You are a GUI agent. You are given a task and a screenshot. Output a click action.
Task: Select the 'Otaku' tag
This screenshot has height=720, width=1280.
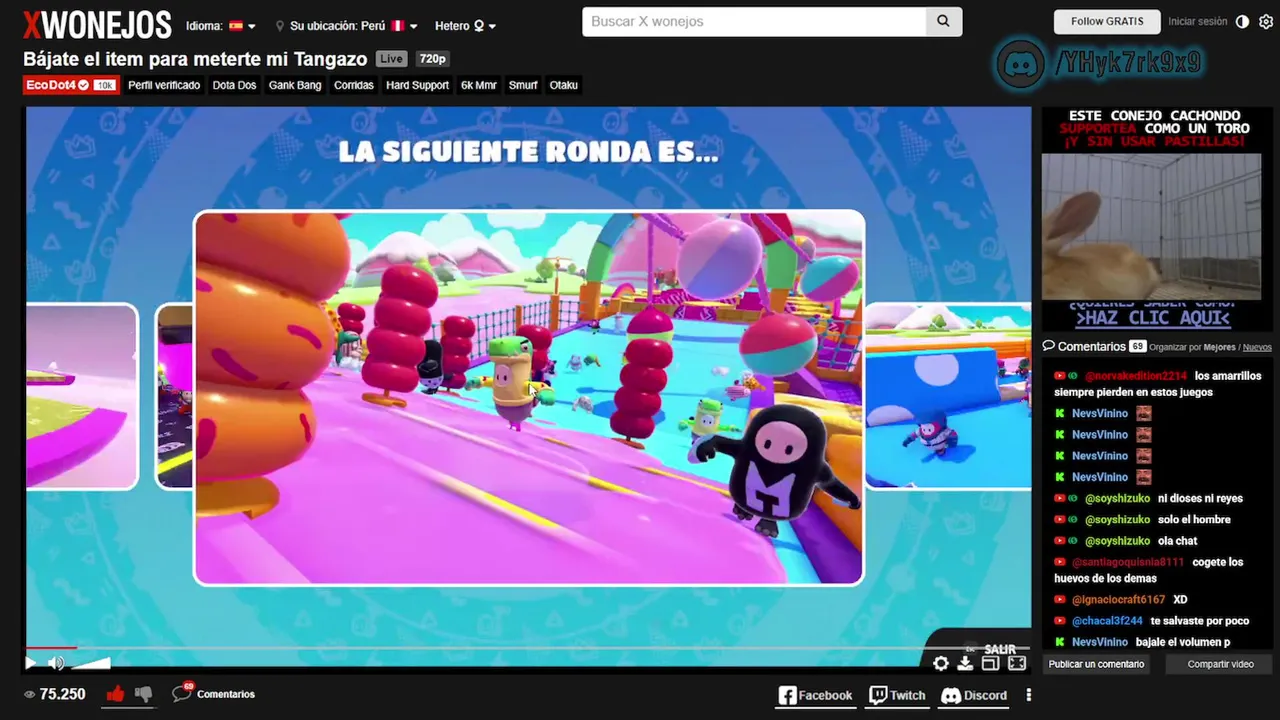point(564,85)
